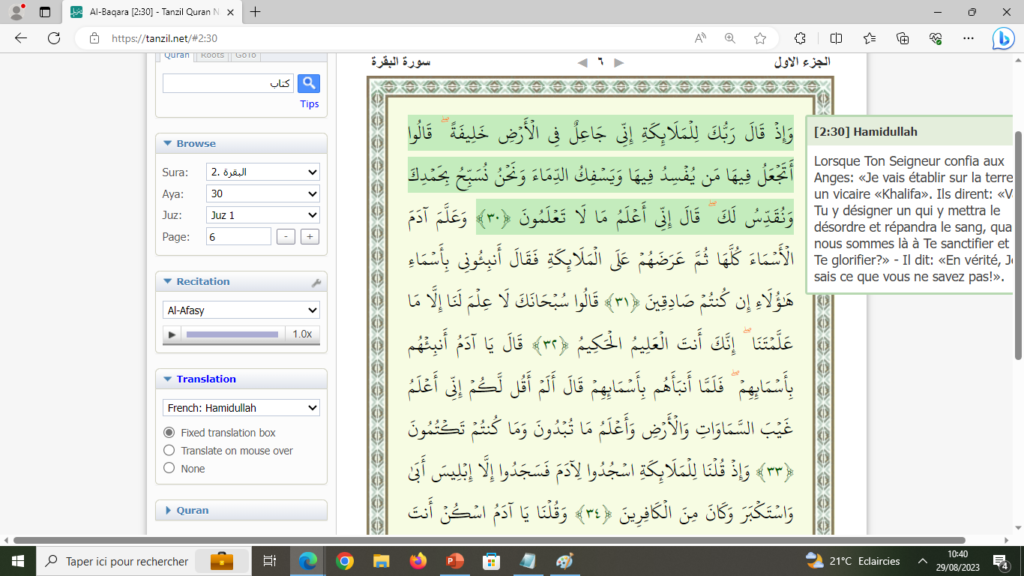
Task: View site information lock icon
Action: 94,39
